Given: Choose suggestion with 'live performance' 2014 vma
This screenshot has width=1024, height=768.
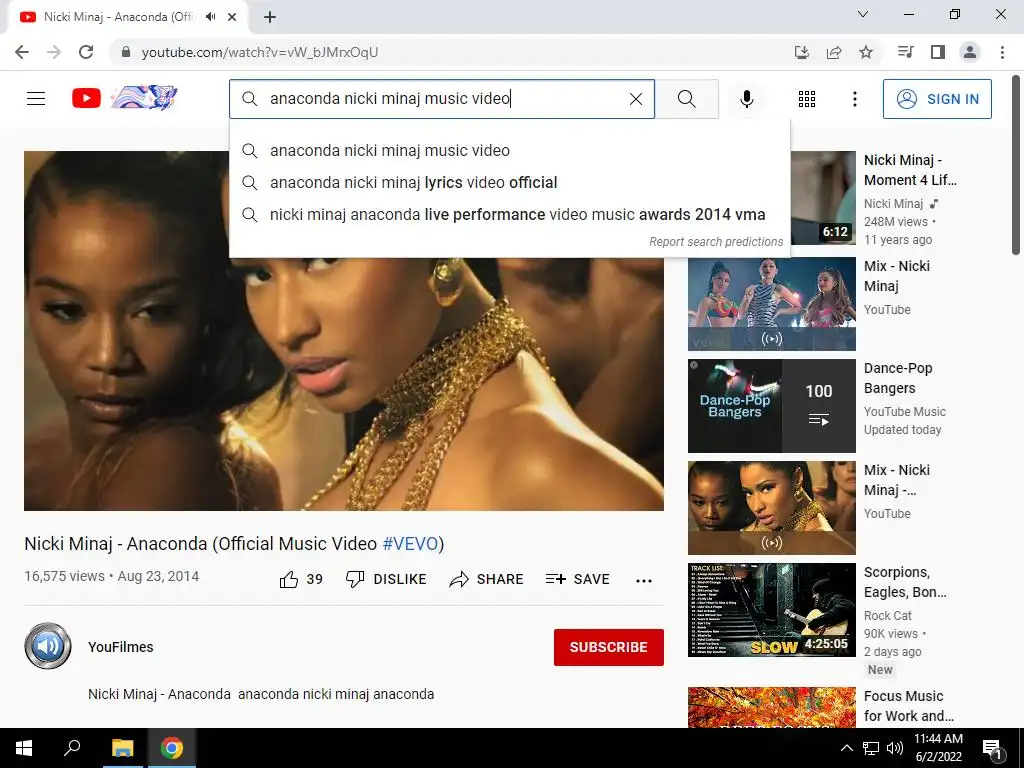Looking at the screenshot, I should (509, 214).
